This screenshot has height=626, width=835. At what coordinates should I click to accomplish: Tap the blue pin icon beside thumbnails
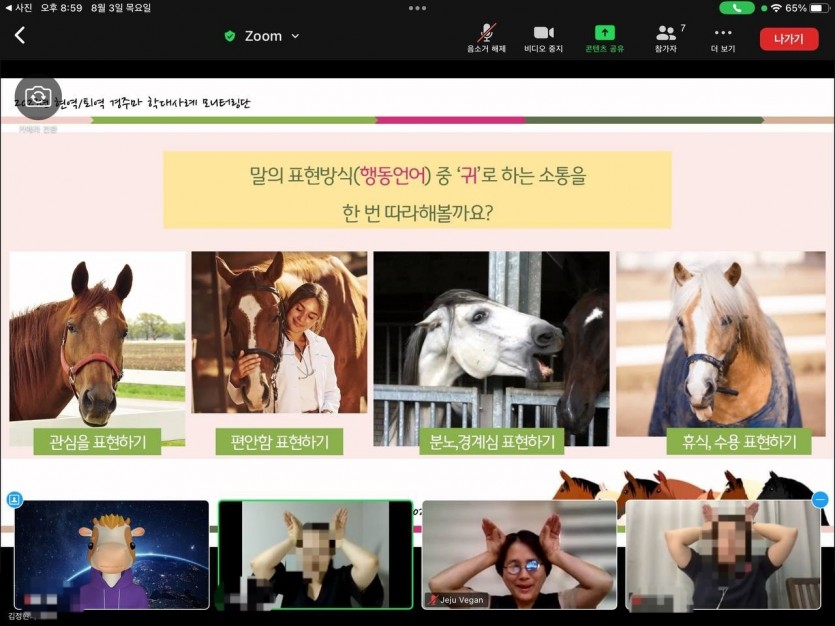pos(14,500)
